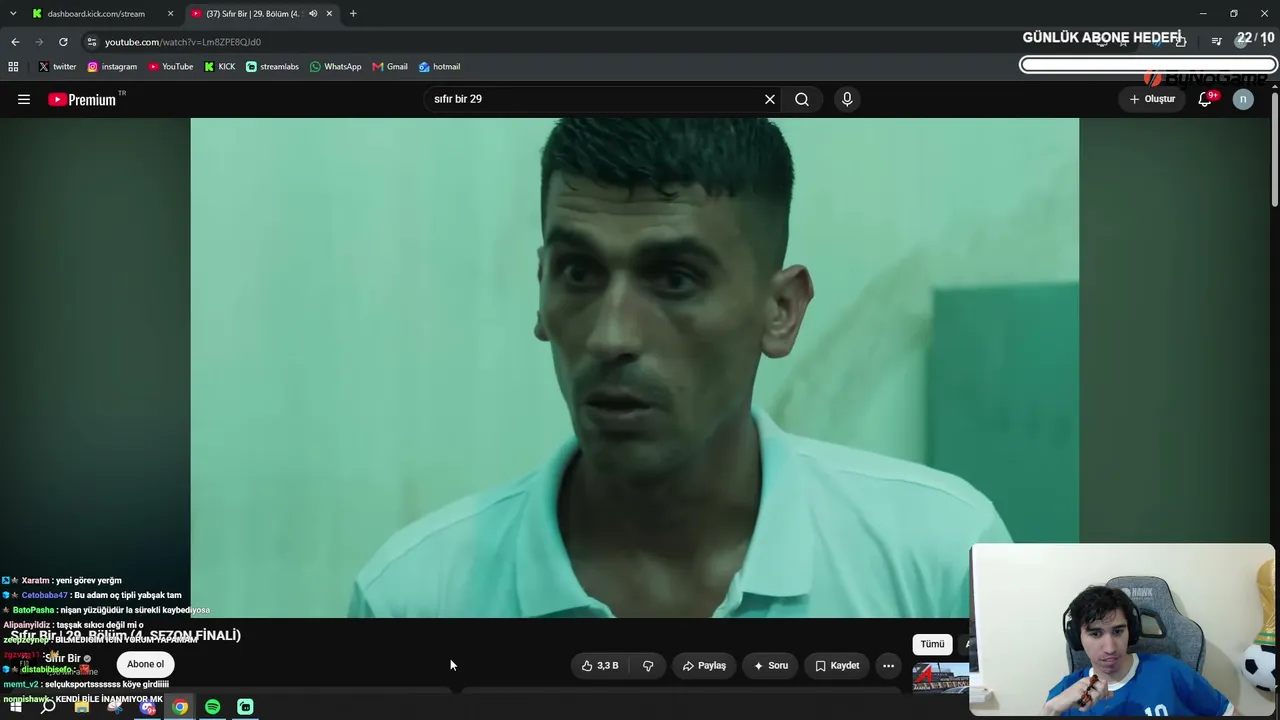
Task: Open Windows Start menu
Action: point(15,707)
